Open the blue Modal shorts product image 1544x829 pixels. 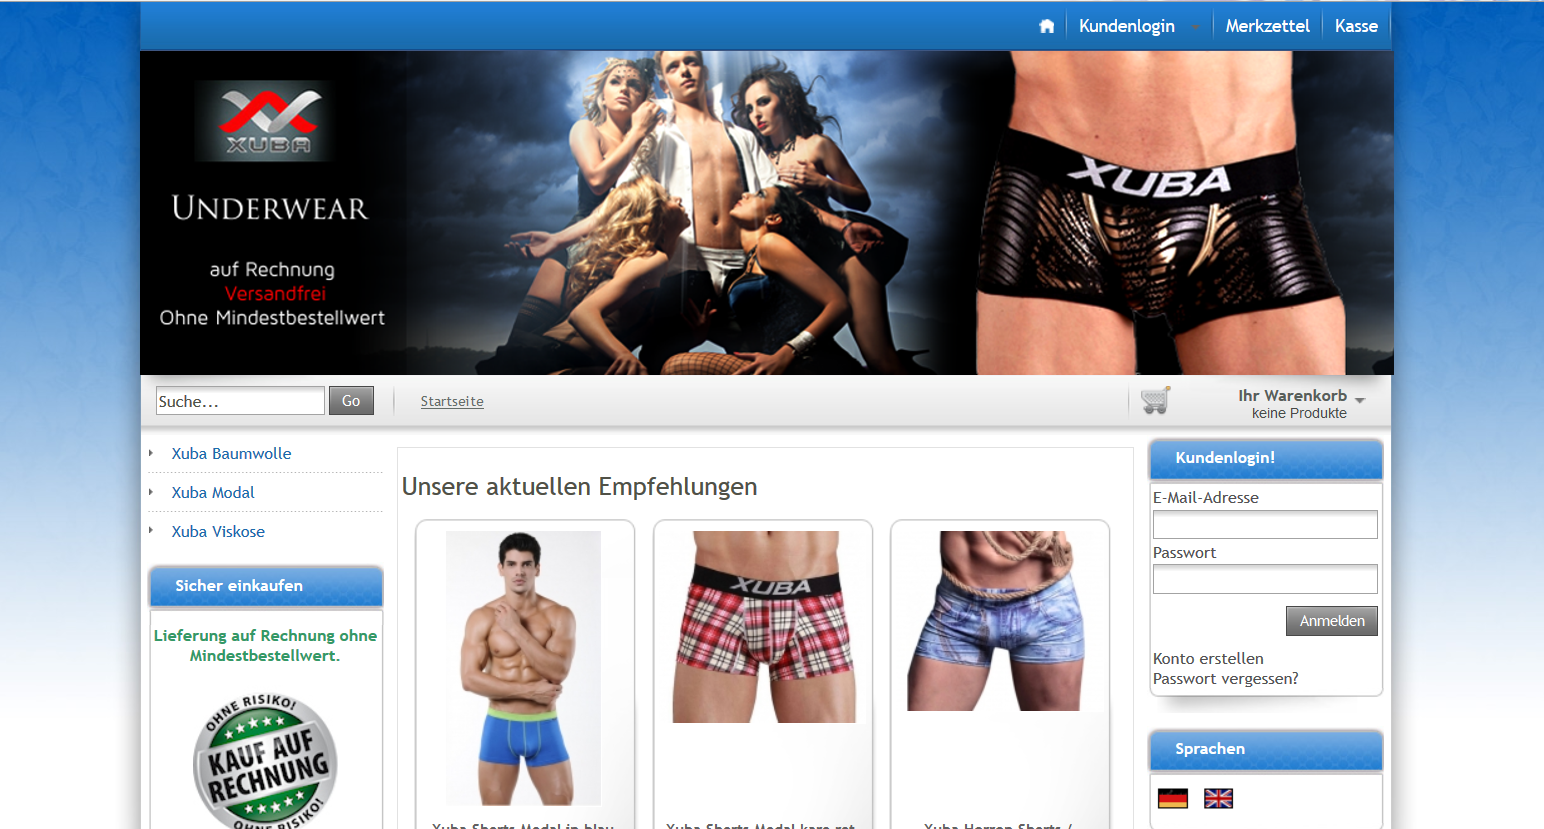click(523, 668)
